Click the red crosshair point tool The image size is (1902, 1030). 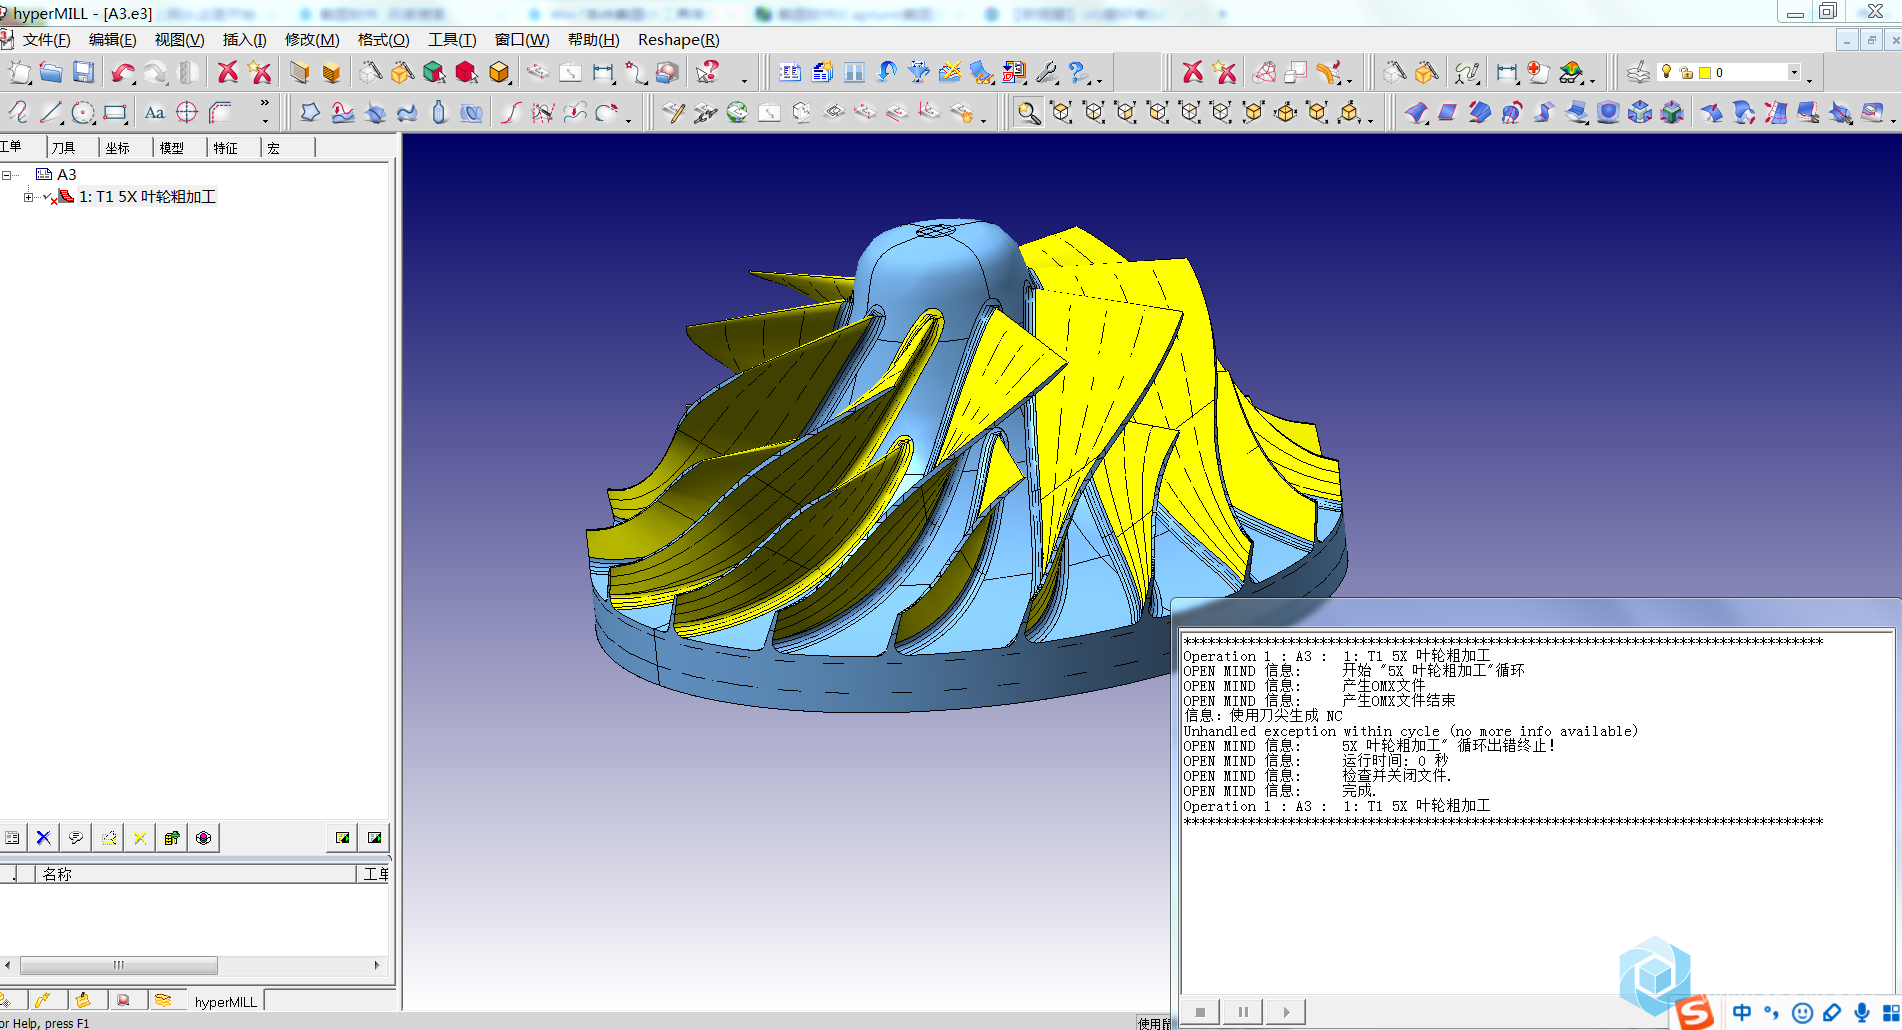(x=187, y=112)
